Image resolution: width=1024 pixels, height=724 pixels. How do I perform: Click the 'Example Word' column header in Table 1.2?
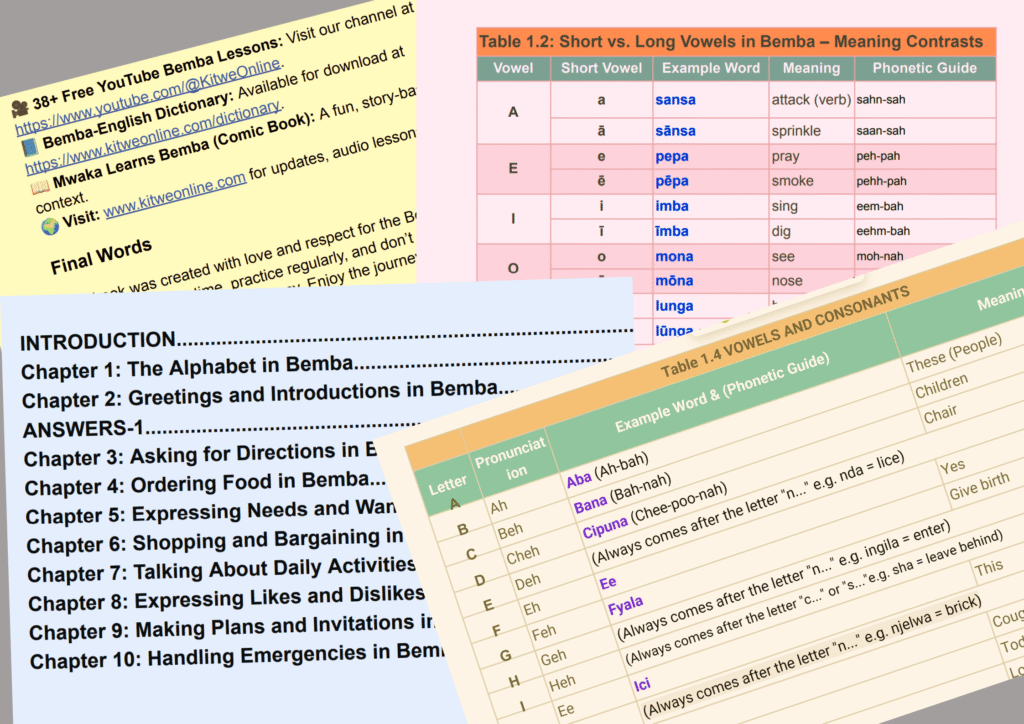point(711,68)
